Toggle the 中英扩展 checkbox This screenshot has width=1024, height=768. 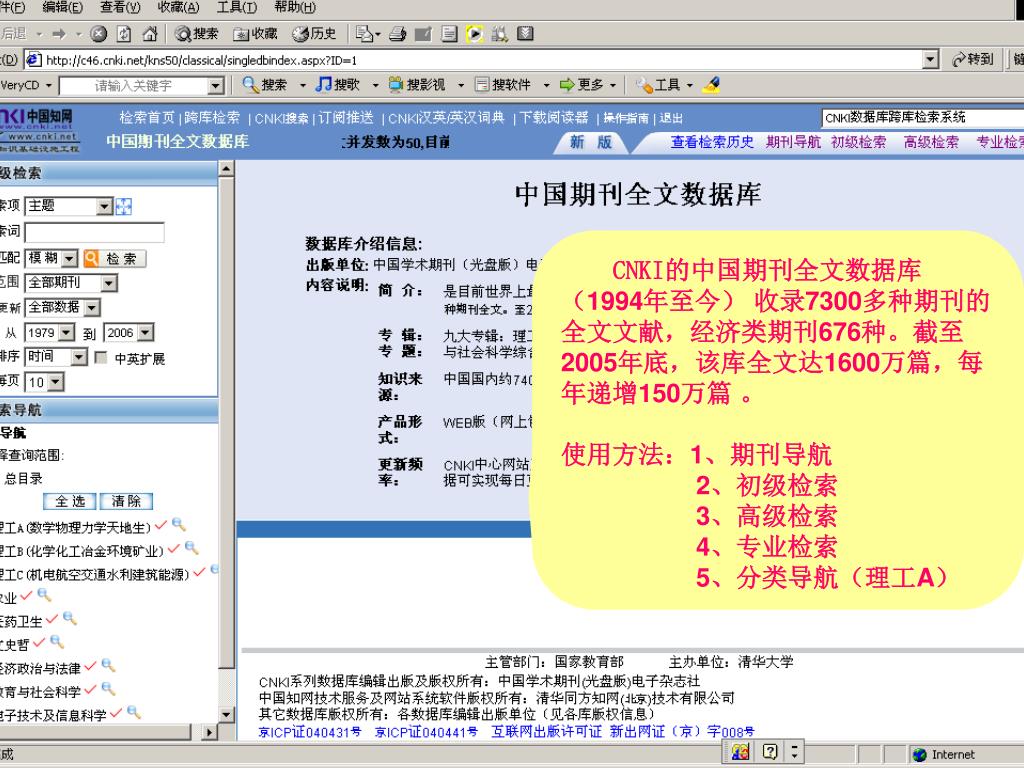(x=101, y=358)
